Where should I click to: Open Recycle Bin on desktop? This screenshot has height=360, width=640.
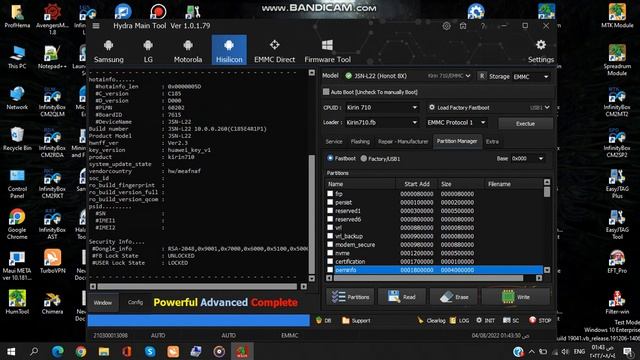pyautogui.click(x=17, y=139)
